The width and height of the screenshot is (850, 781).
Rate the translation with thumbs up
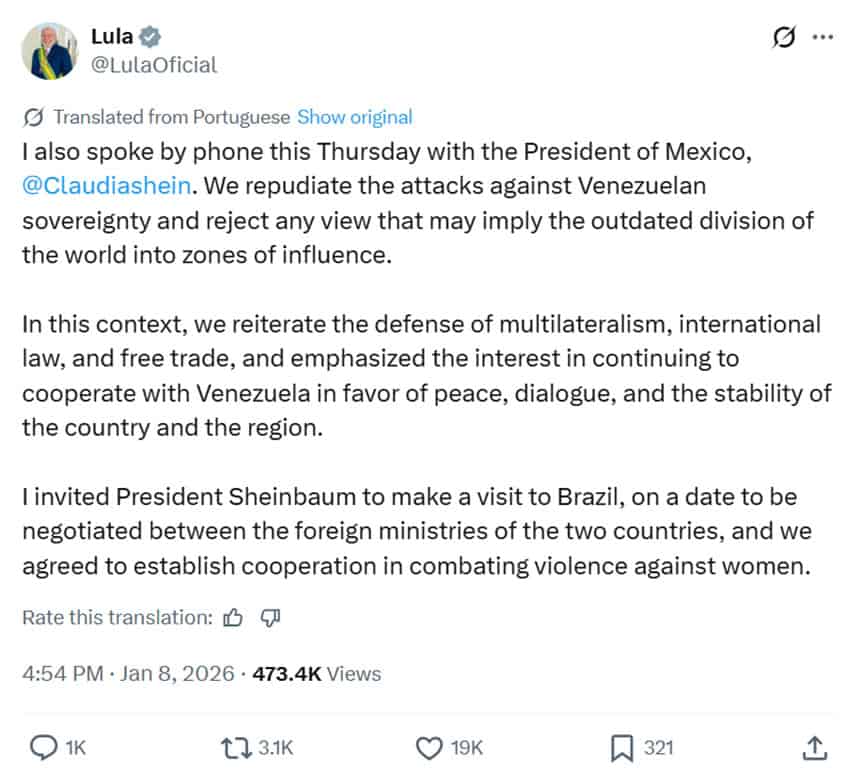[x=233, y=618]
